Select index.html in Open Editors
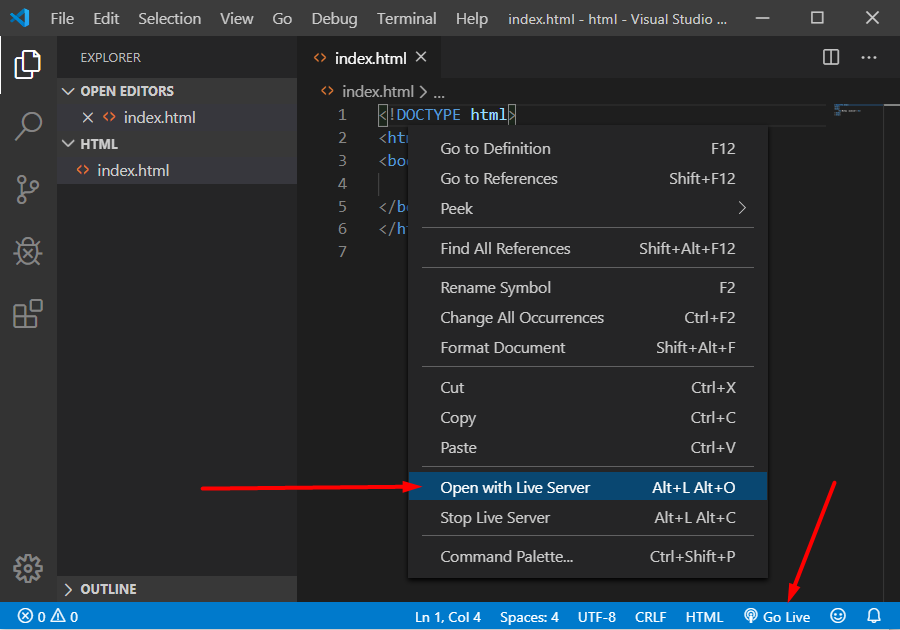The image size is (900, 630). 177,118
